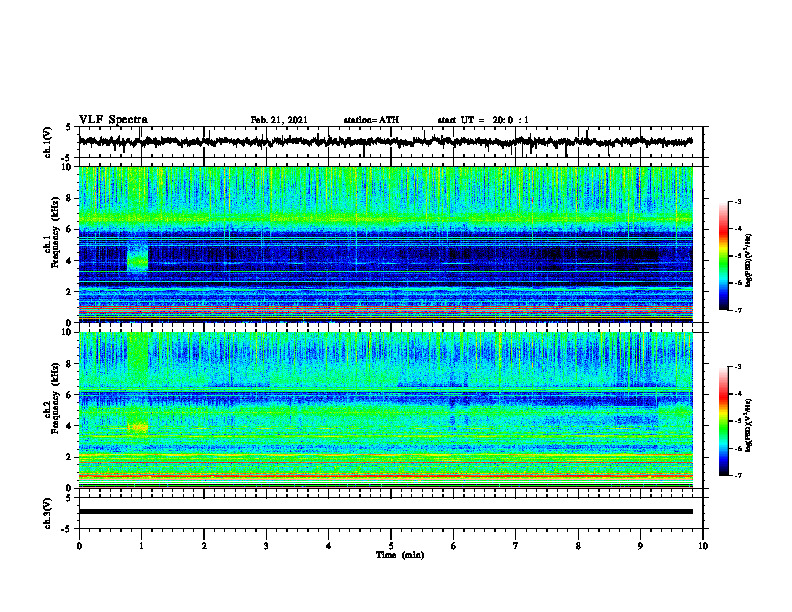Image resolution: width=792 pixels, height=612 pixels.
Task: Click the ch.1 voltage waveform trace
Action: (x=385, y=142)
